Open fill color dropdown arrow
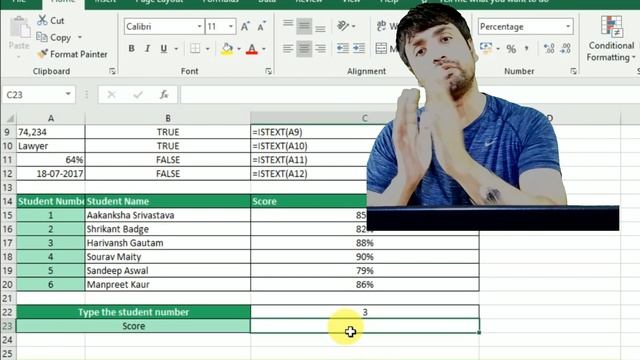Screen dimensions: 640x360 pyautogui.click(x=239, y=49)
